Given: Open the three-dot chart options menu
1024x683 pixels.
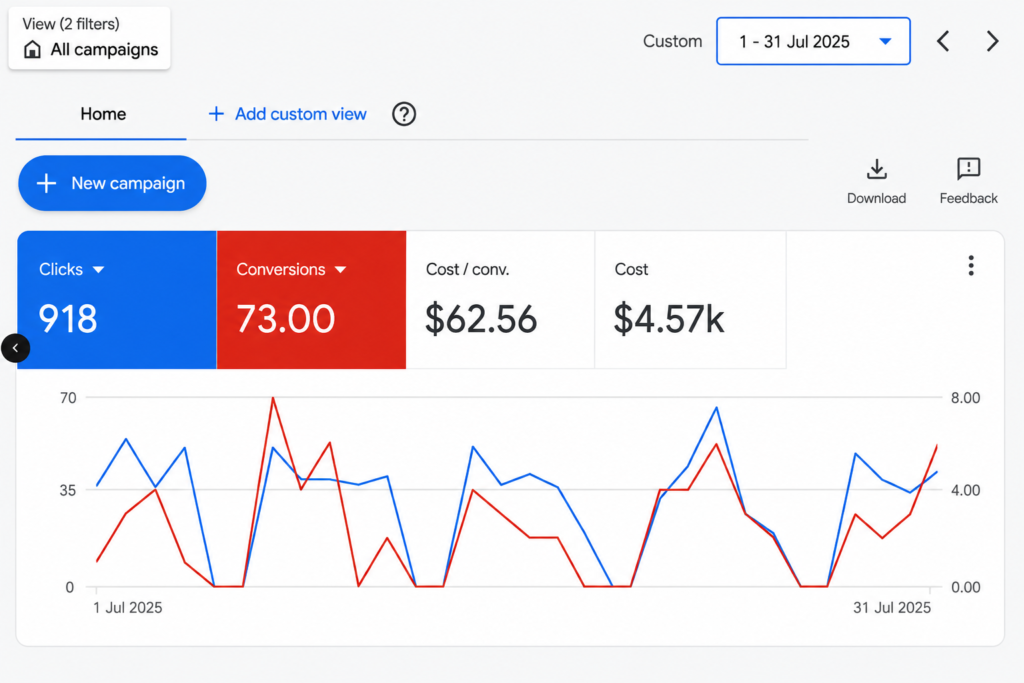Looking at the screenshot, I should (971, 266).
